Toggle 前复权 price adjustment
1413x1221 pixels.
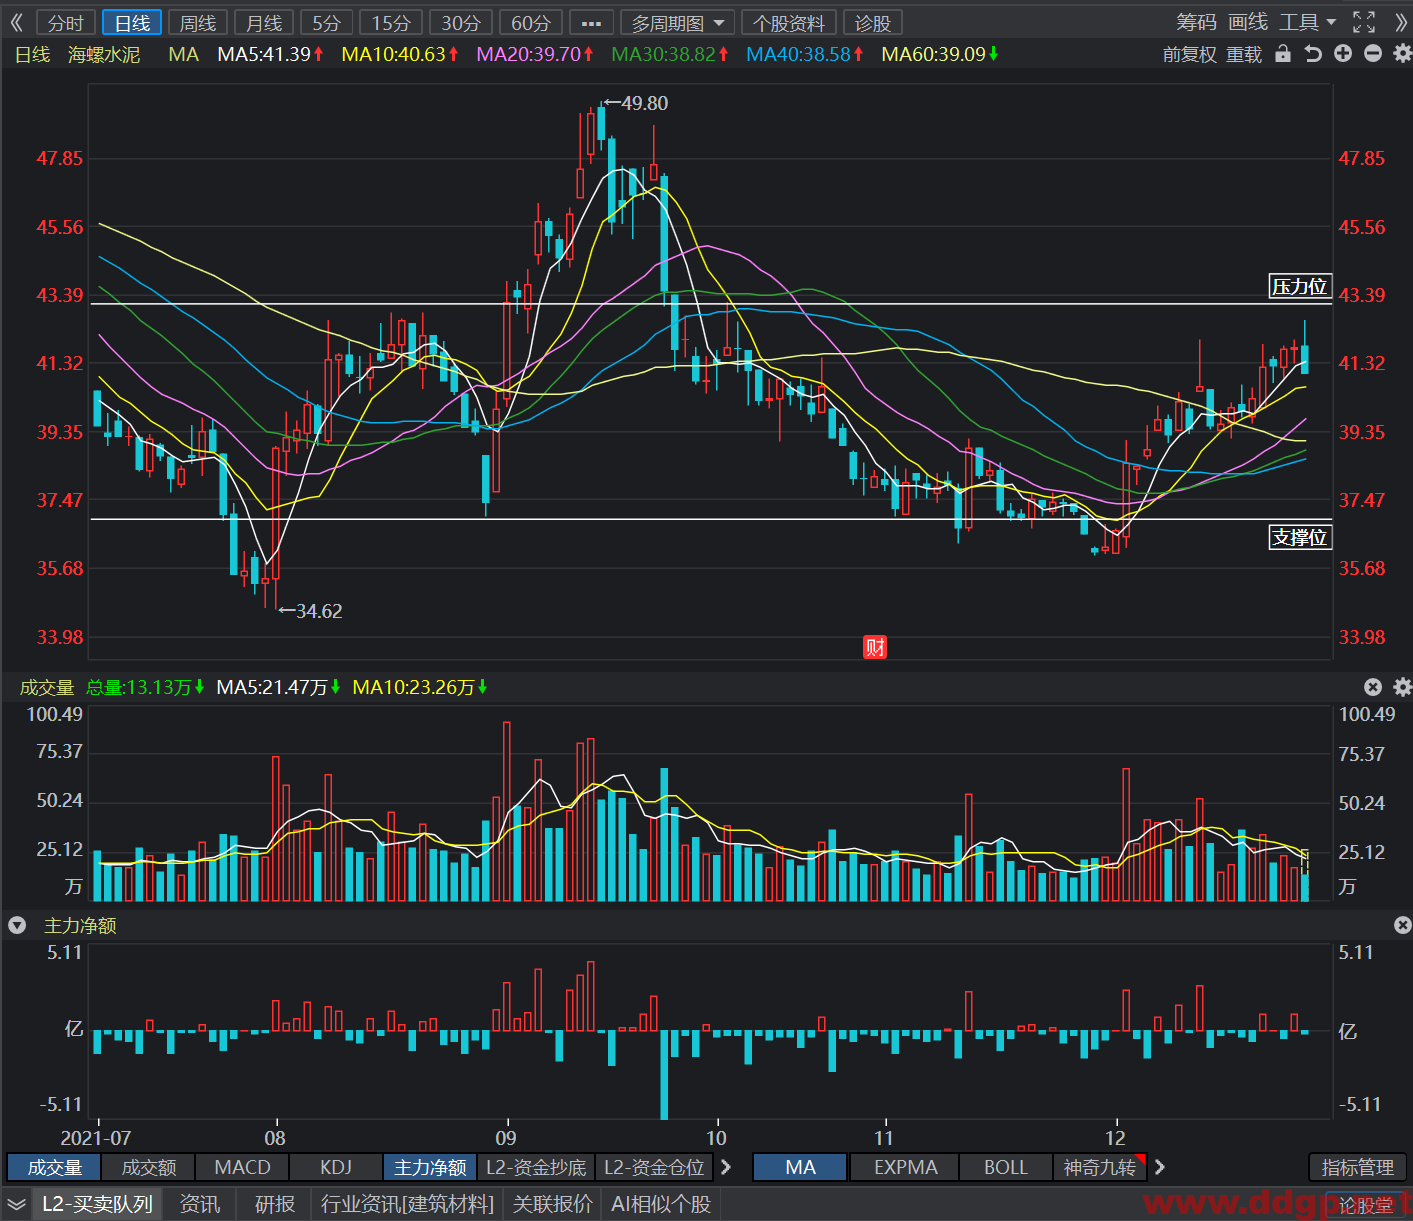[1189, 54]
